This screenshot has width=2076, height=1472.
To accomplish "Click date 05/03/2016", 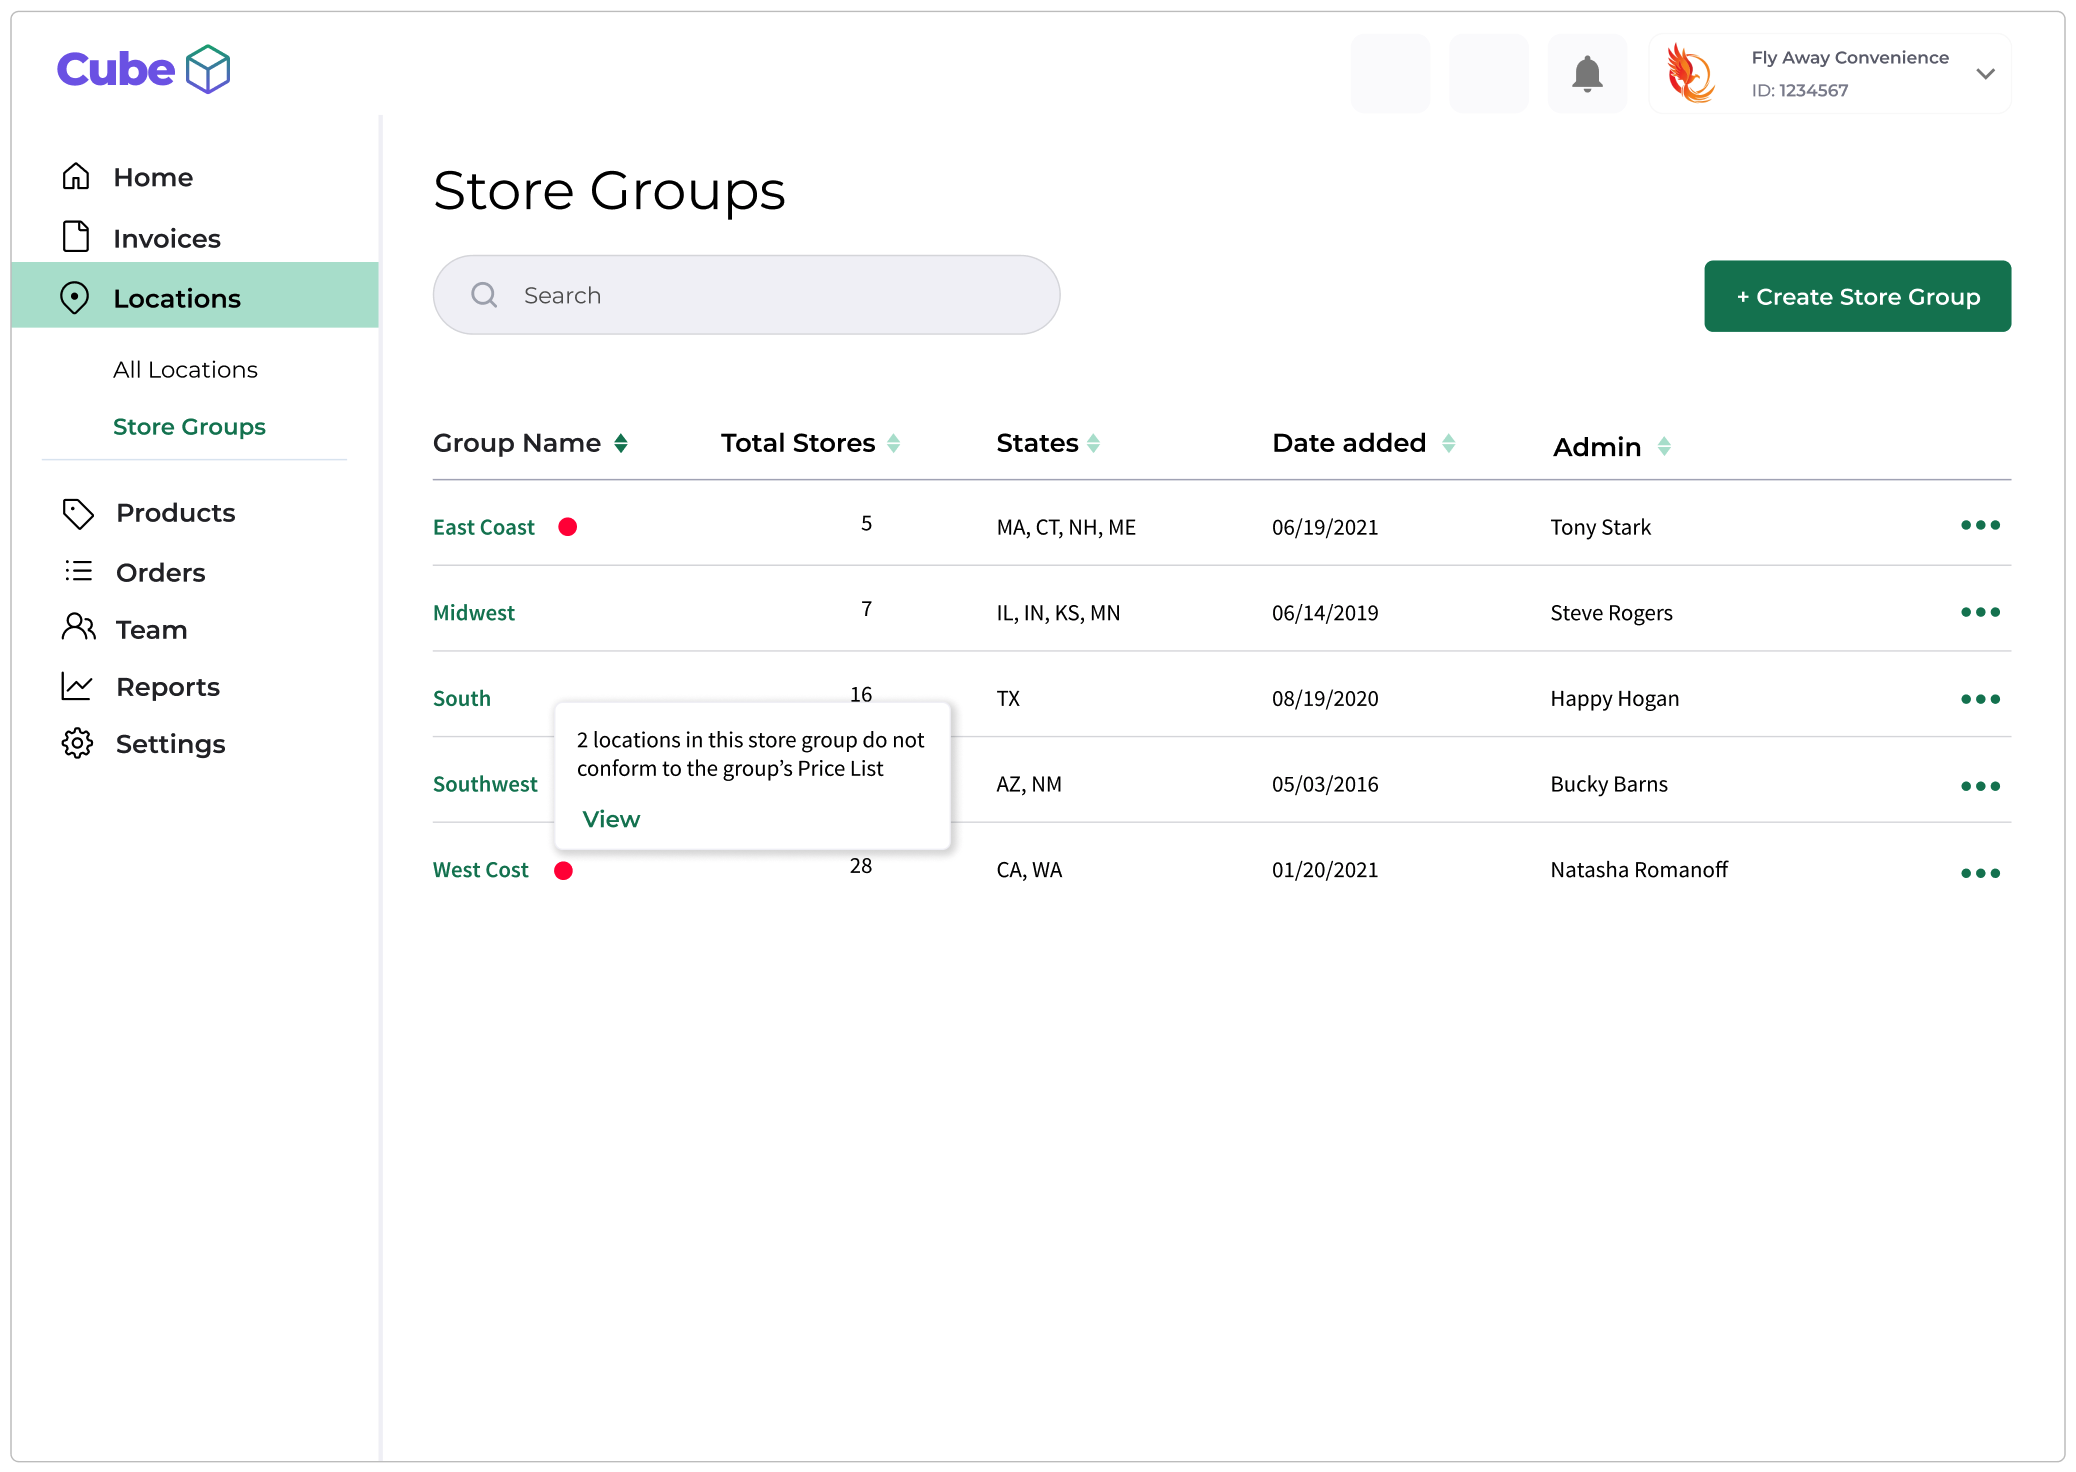I will (x=1325, y=784).
